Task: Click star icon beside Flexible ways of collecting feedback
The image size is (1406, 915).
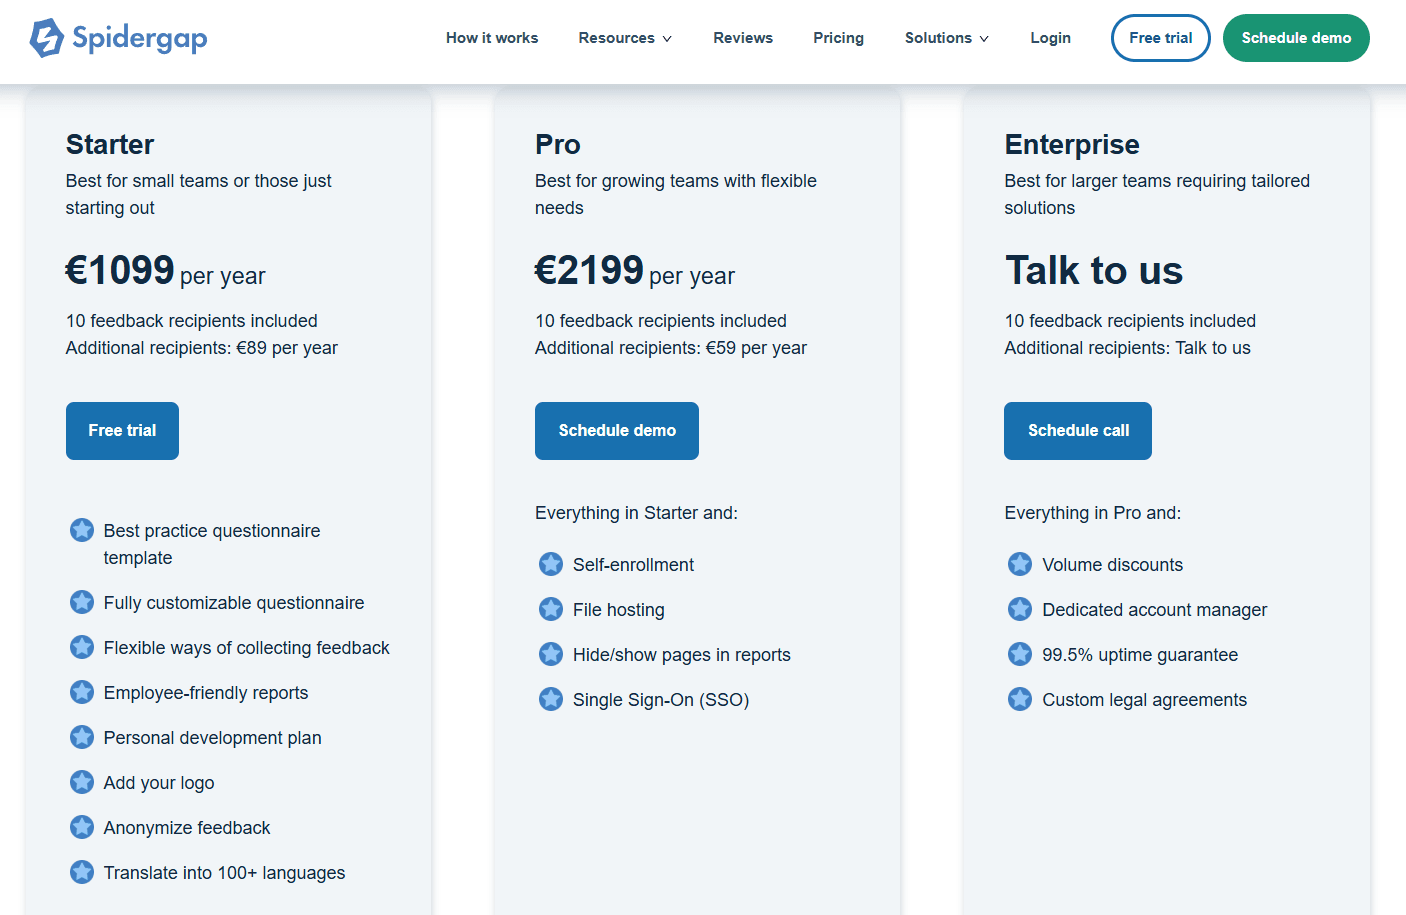Action: [x=82, y=647]
